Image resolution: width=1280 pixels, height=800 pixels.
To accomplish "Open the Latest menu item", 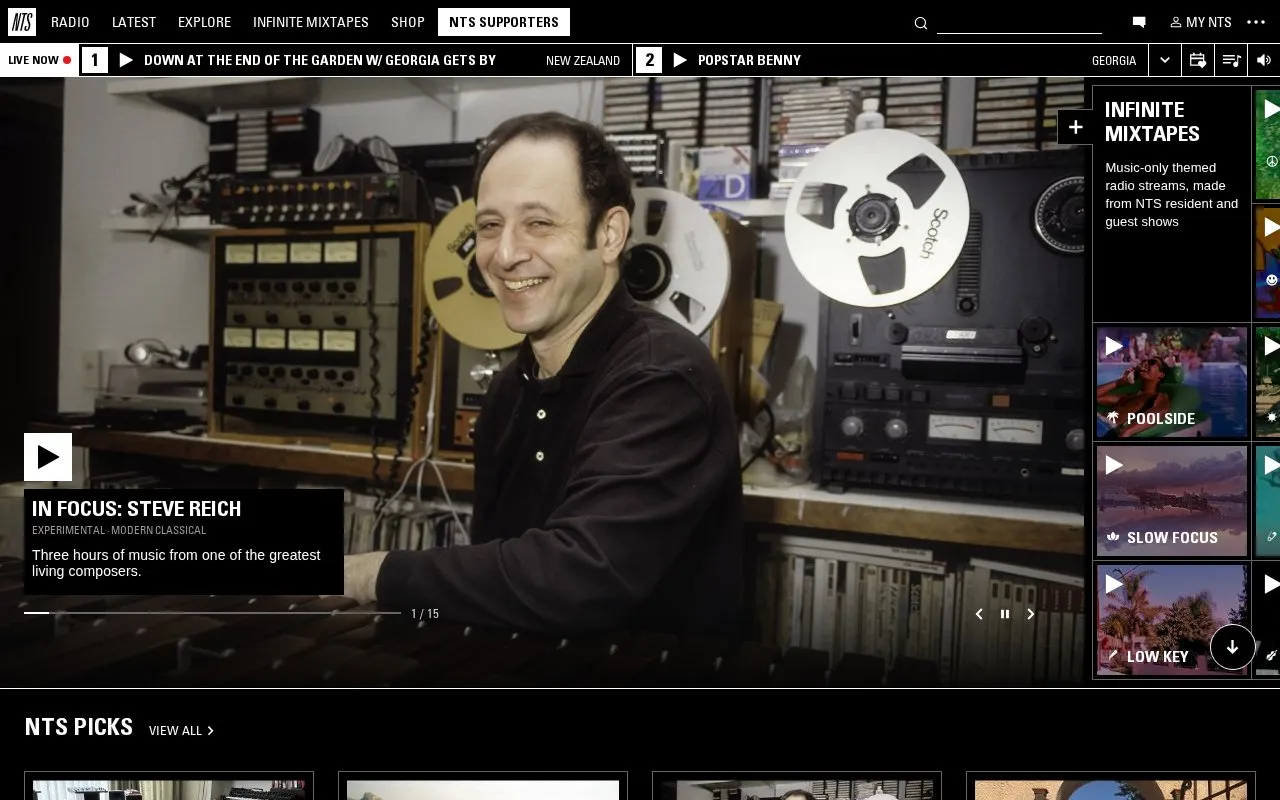I will coord(134,22).
